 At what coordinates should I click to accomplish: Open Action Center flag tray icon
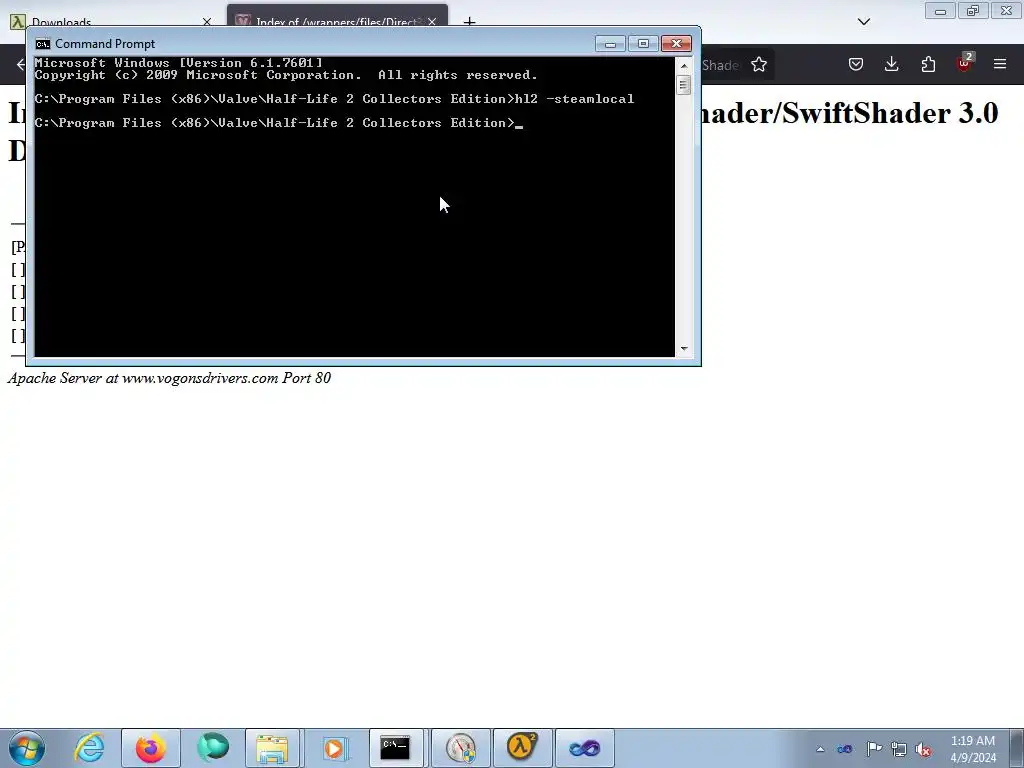[x=874, y=749]
